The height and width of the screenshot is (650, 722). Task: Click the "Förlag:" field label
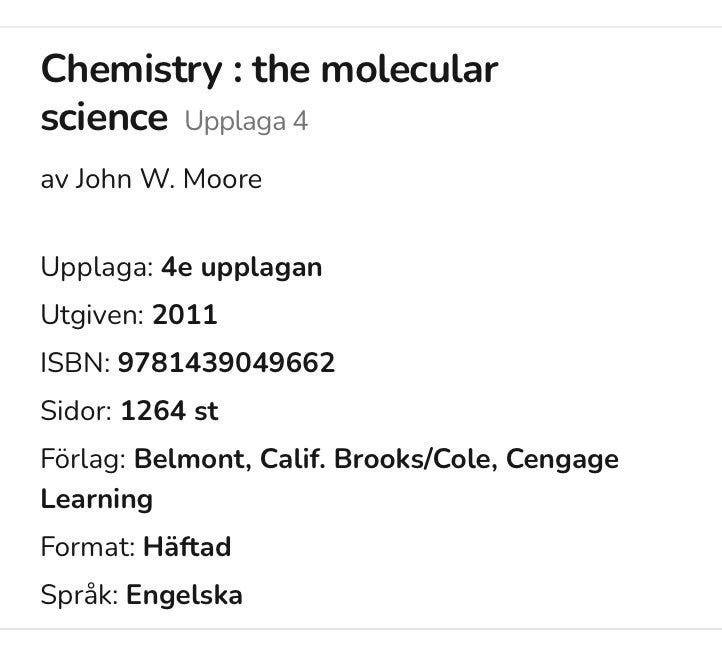pyautogui.click(x=82, y=459)
